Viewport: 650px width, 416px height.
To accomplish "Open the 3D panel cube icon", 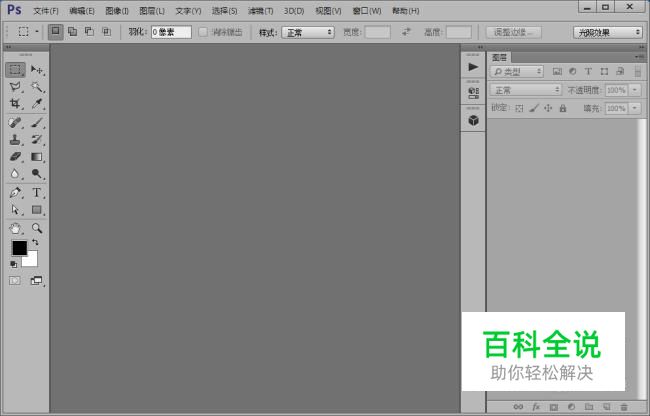I will [x=473, y=121].
